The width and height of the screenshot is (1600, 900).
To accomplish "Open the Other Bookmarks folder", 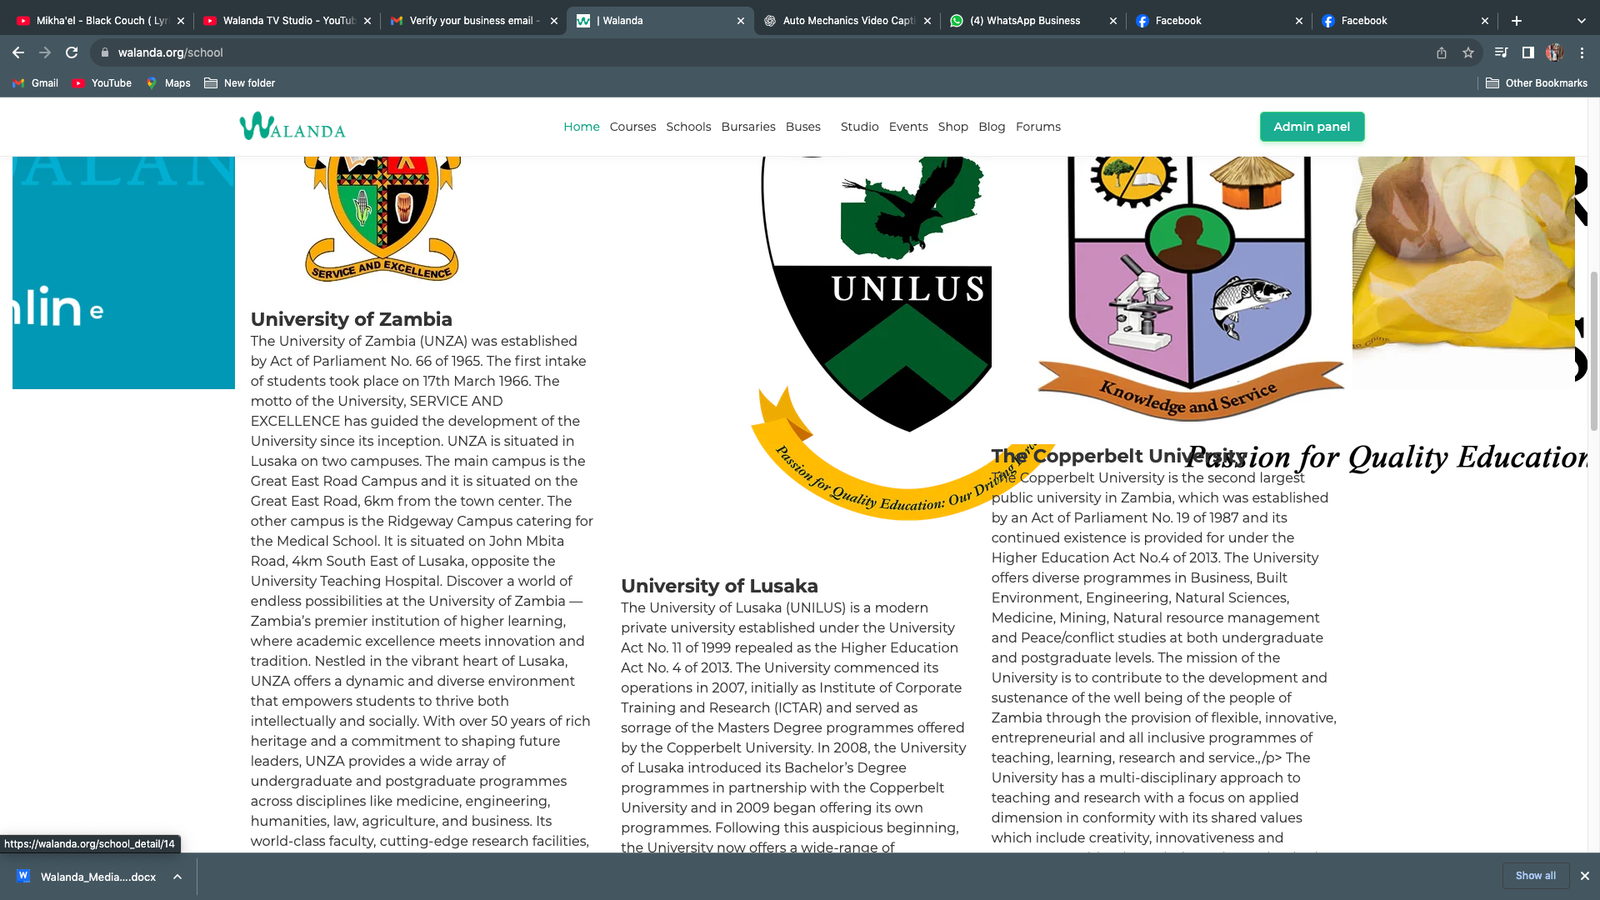I will 1536,83.
